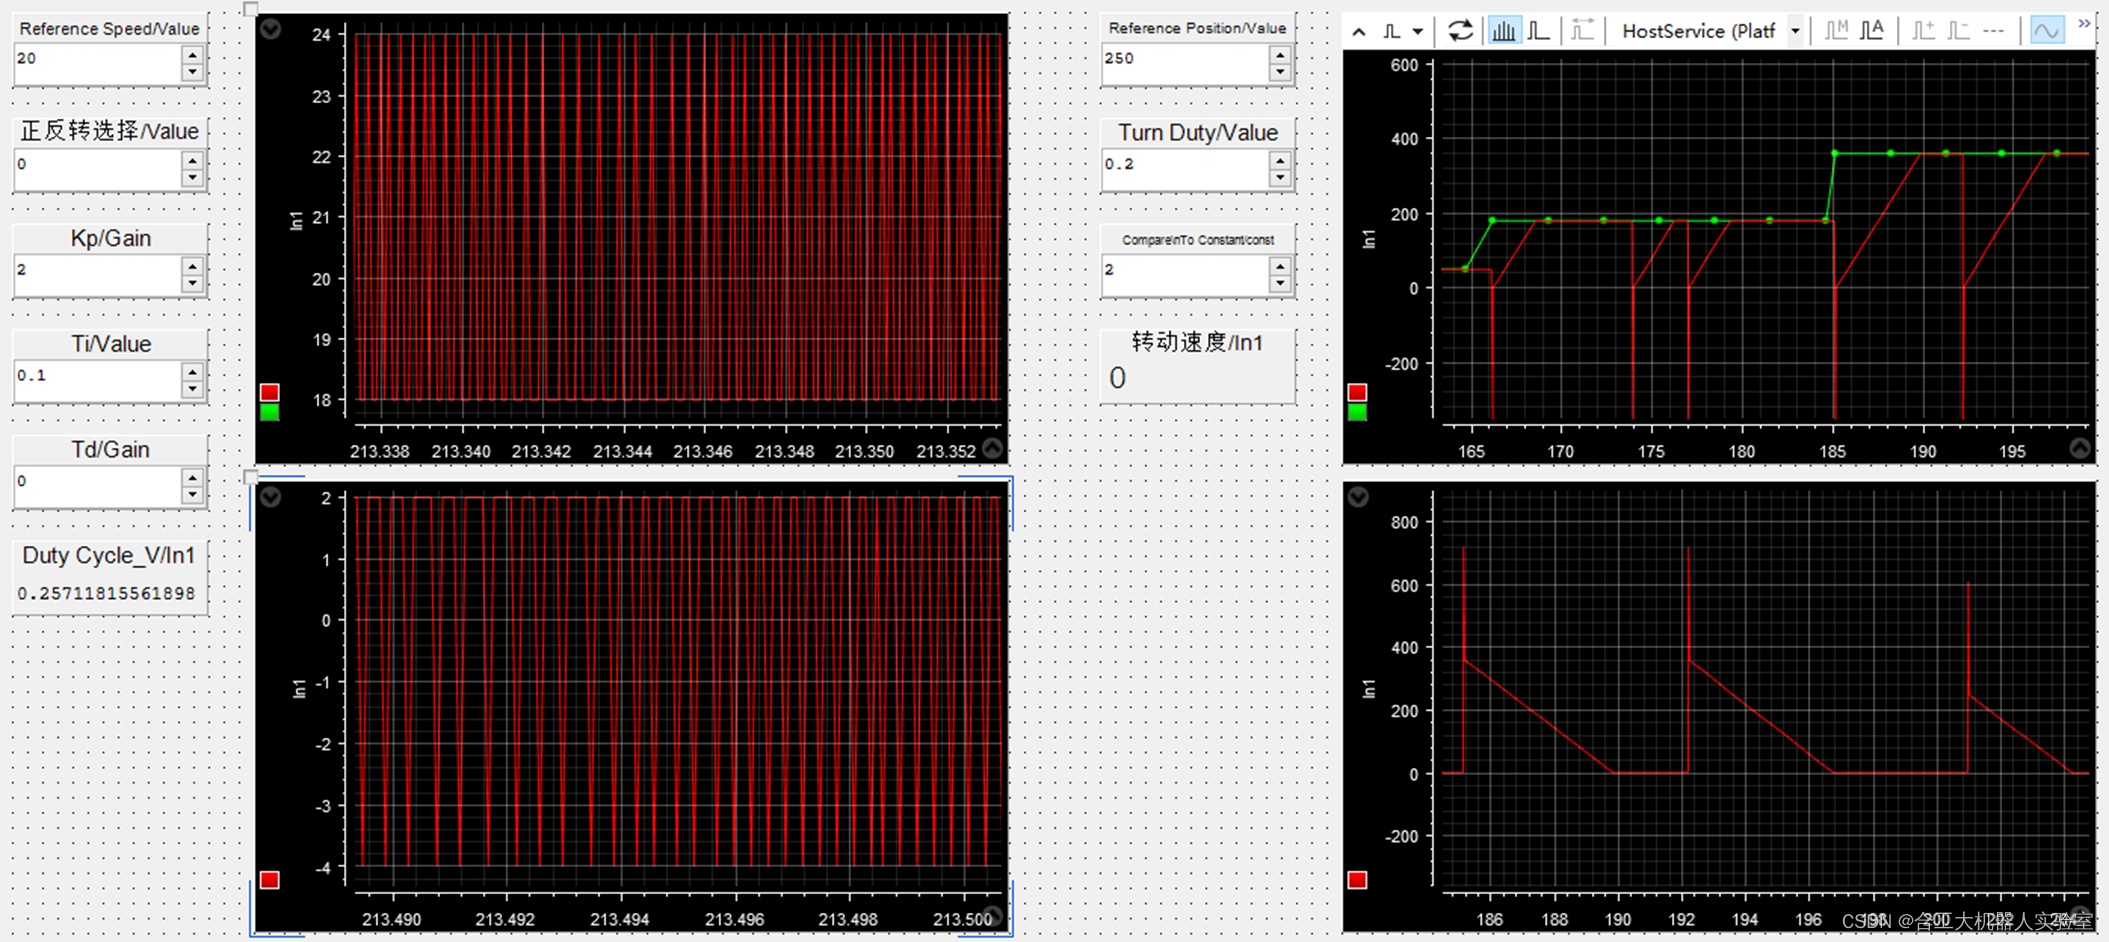This screenshot has width=2109, height=942.
Task: Open chevron menu of the bottom-right sawtooth plot
Action: [x=1358, y=497]
